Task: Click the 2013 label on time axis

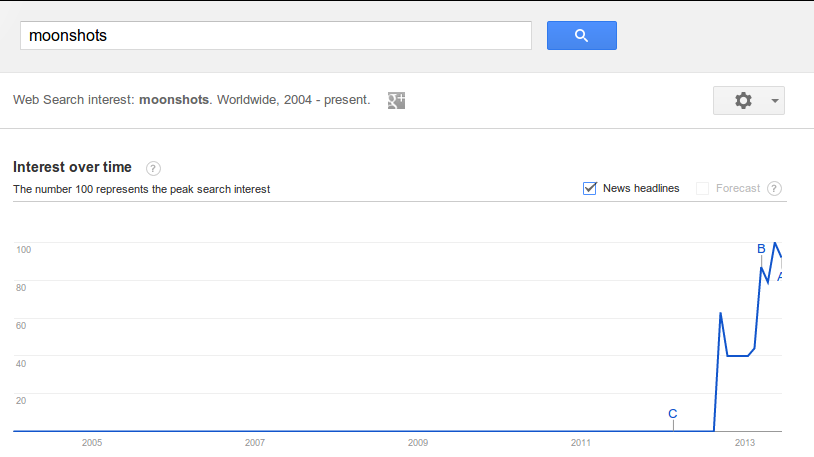Action: (x=744, y=442)
